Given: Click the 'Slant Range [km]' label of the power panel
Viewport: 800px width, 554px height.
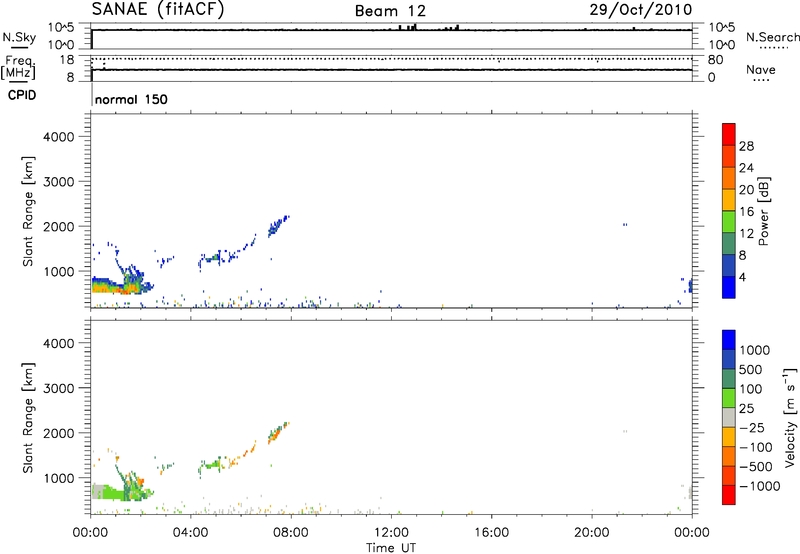Looking at the screenshot, I should pyautogui.click(x=28, y=211).
